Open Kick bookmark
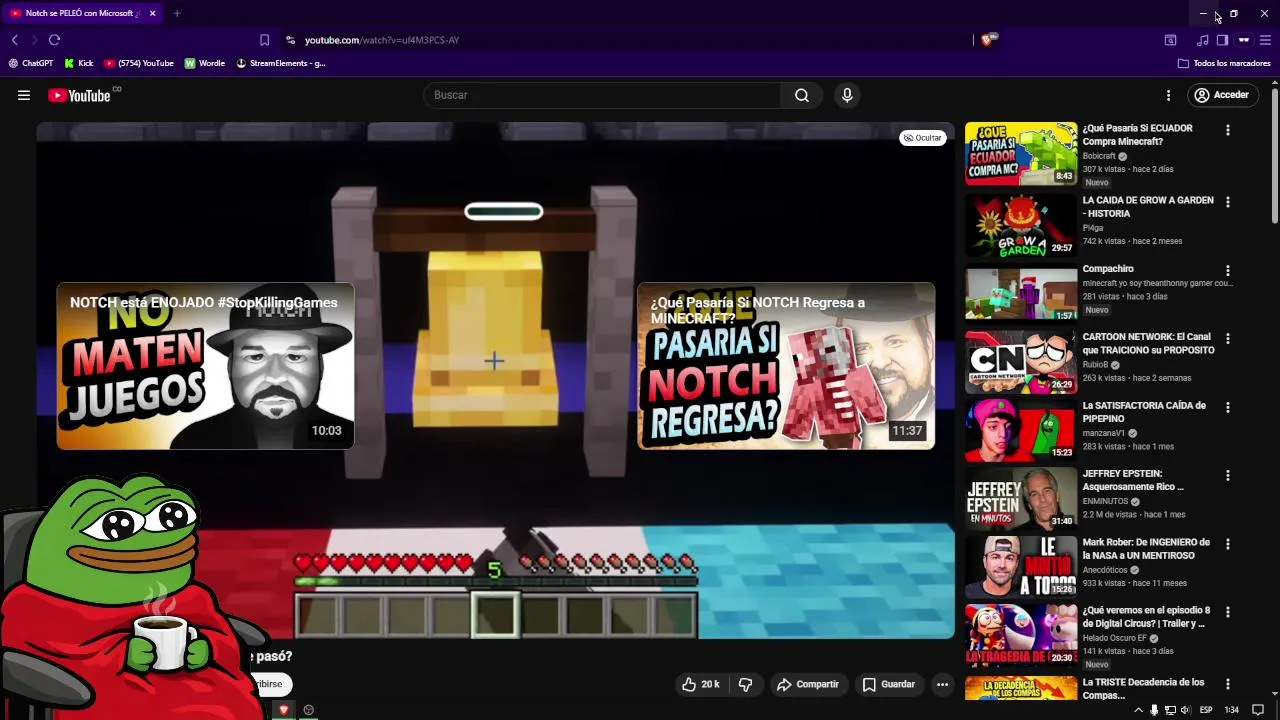 tap(78, 63)
